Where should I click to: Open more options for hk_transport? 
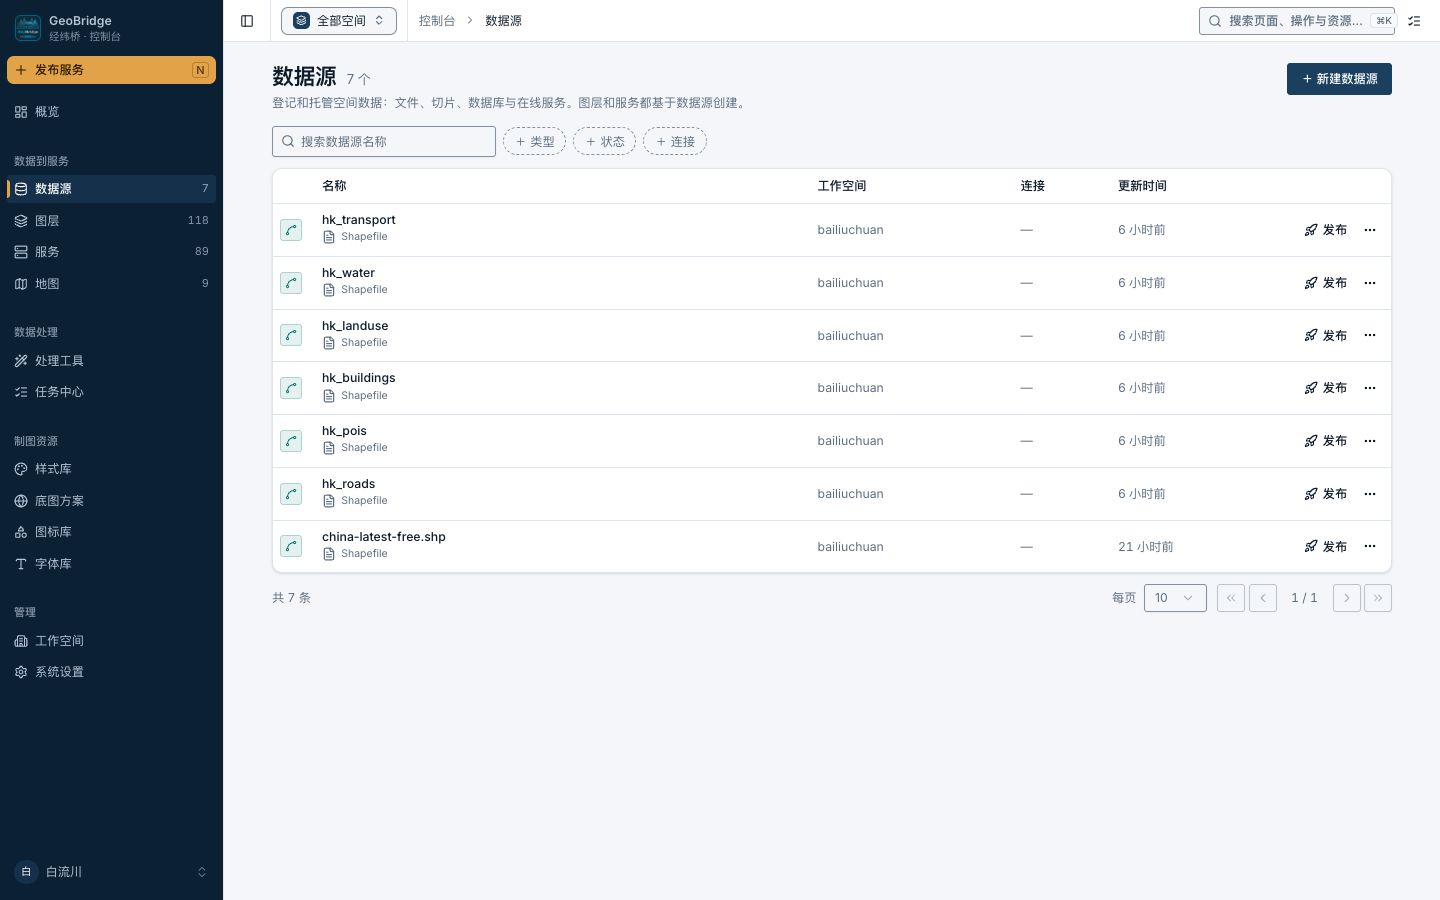pos(1370,230)
